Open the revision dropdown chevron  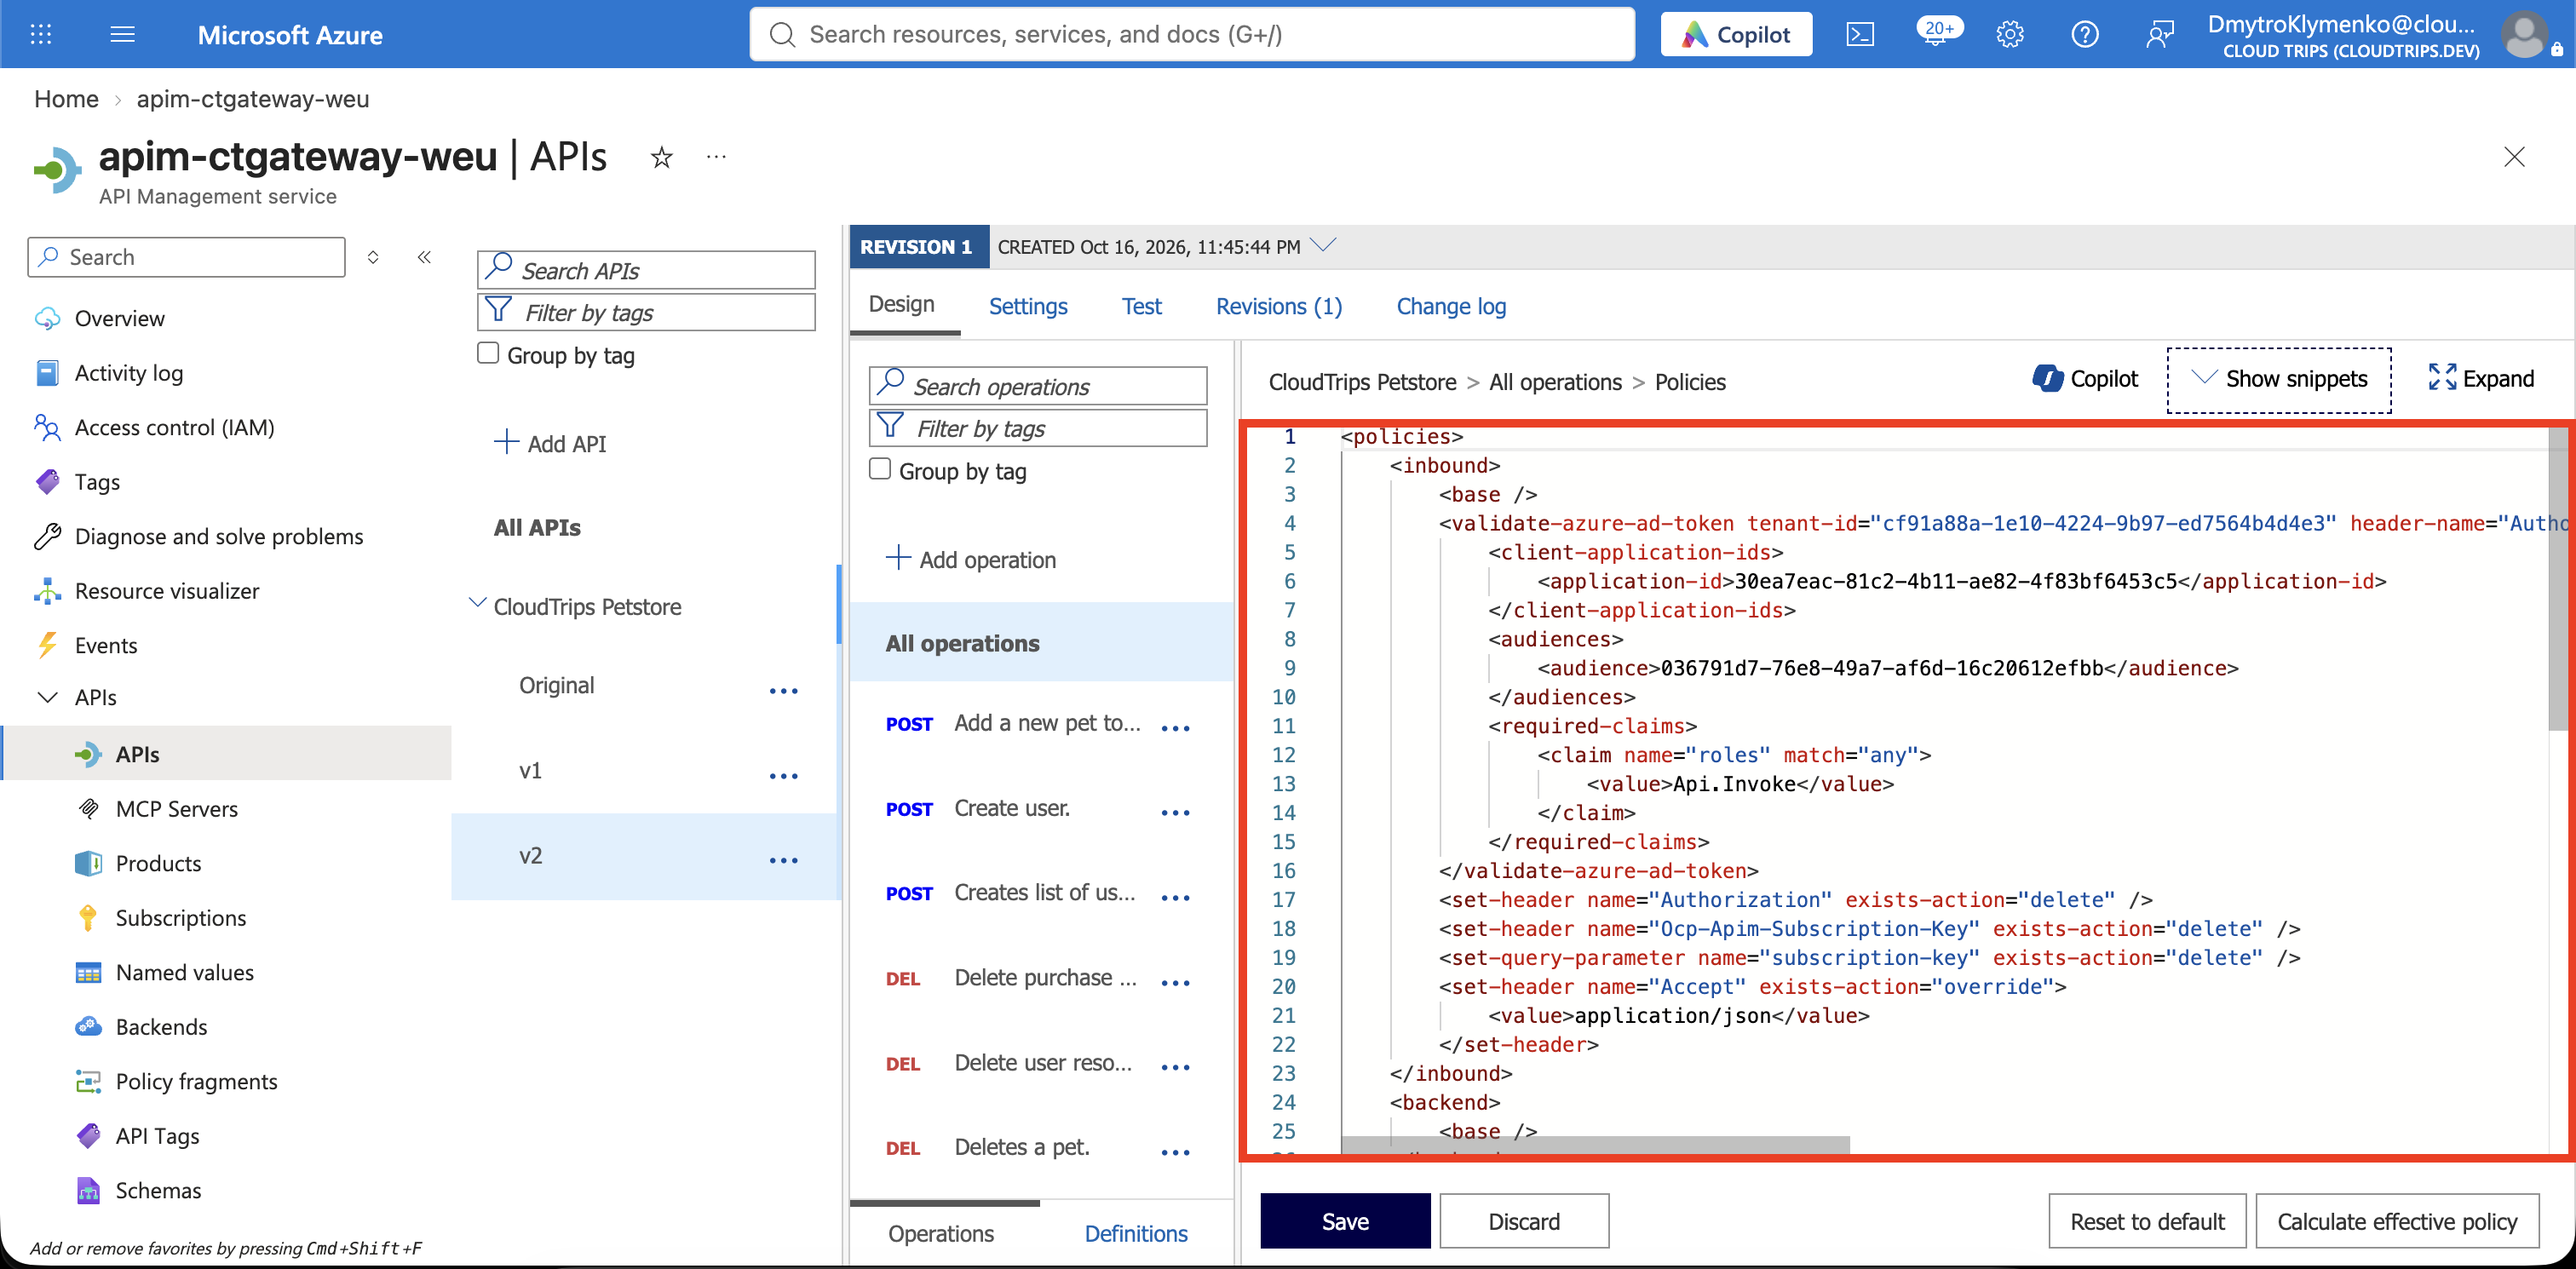pyautogui.click(x=1323, y=245)
